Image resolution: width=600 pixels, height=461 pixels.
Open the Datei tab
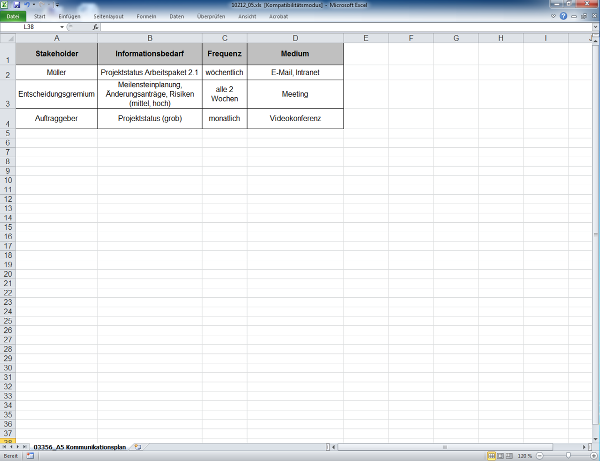pos(13,16)
